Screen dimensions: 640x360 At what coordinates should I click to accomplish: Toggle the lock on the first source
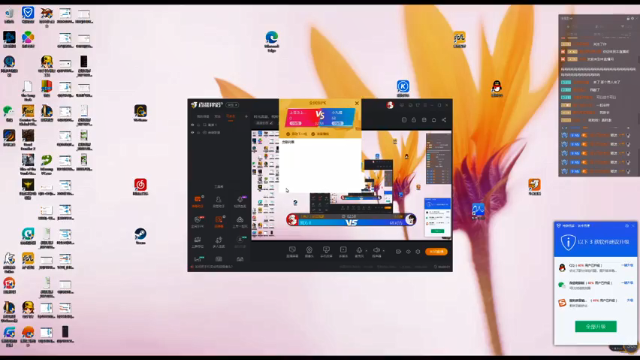coord(199,125)
